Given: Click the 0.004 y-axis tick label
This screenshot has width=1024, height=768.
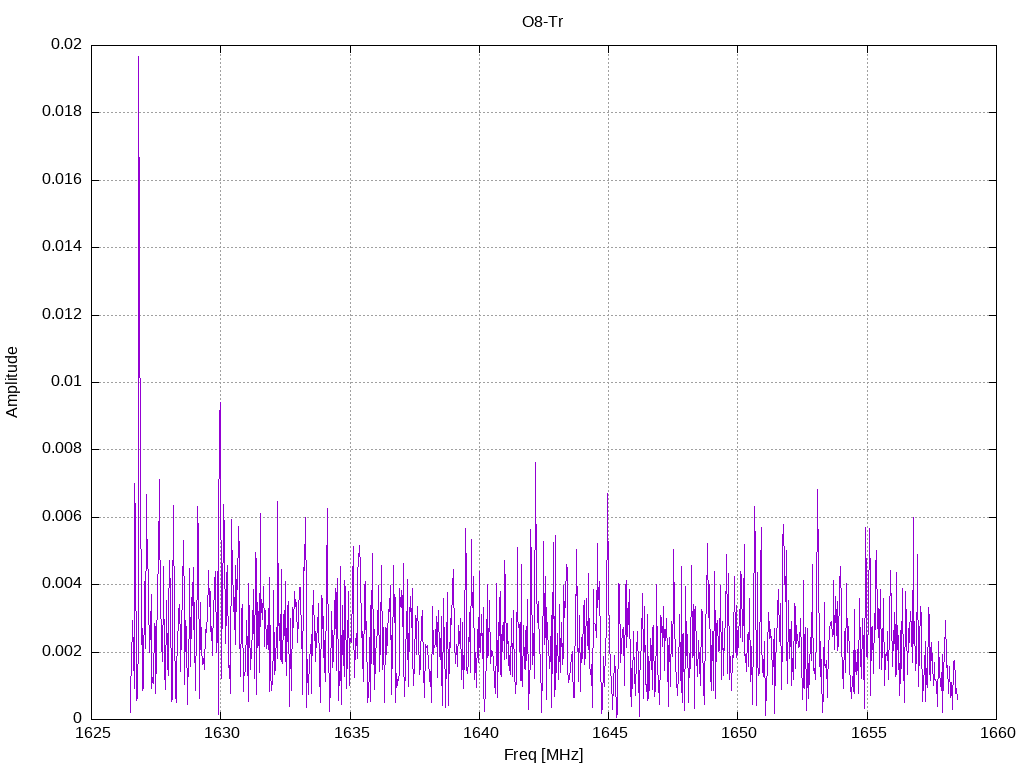Looking at the screenshot, I should coord(62,584).
